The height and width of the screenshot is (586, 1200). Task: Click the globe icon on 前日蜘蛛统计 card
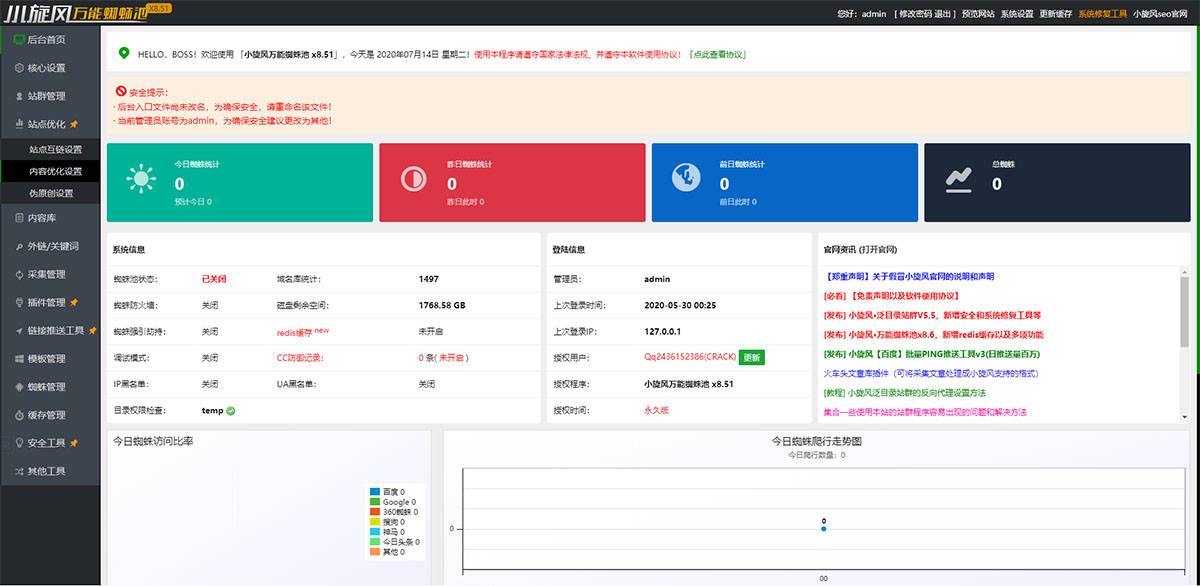686,178
